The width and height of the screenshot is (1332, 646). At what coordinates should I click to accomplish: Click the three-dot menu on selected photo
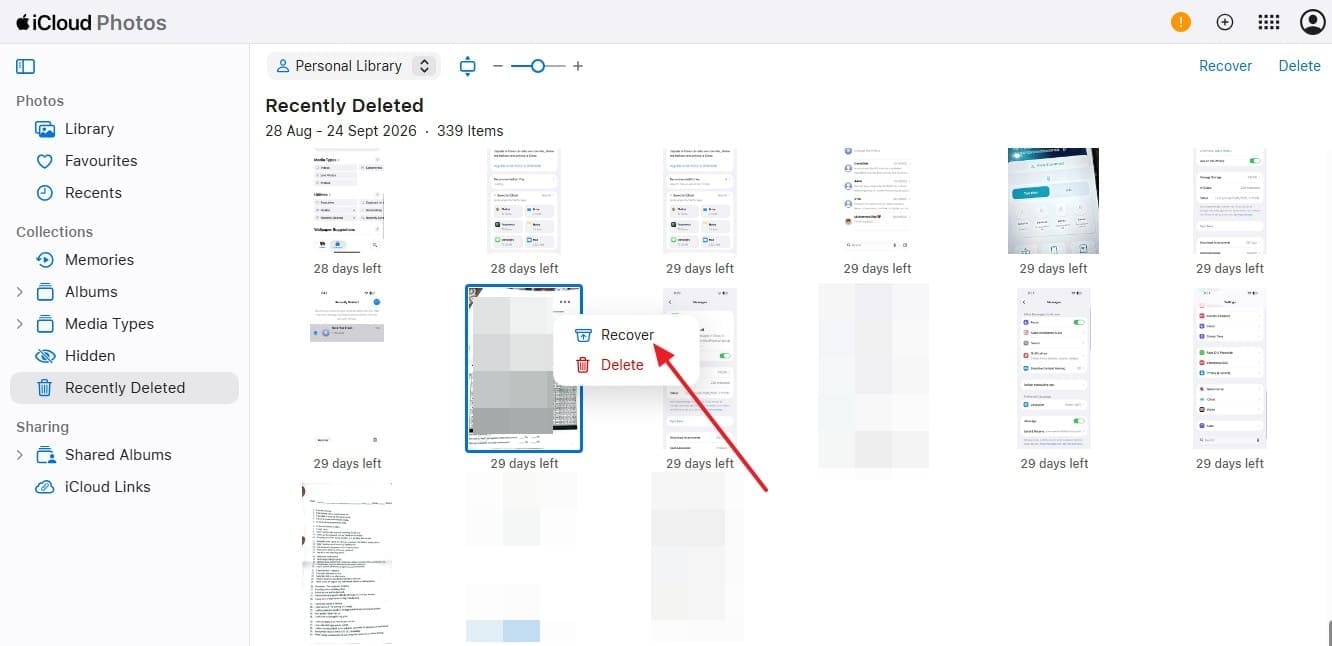click(566, 302)
